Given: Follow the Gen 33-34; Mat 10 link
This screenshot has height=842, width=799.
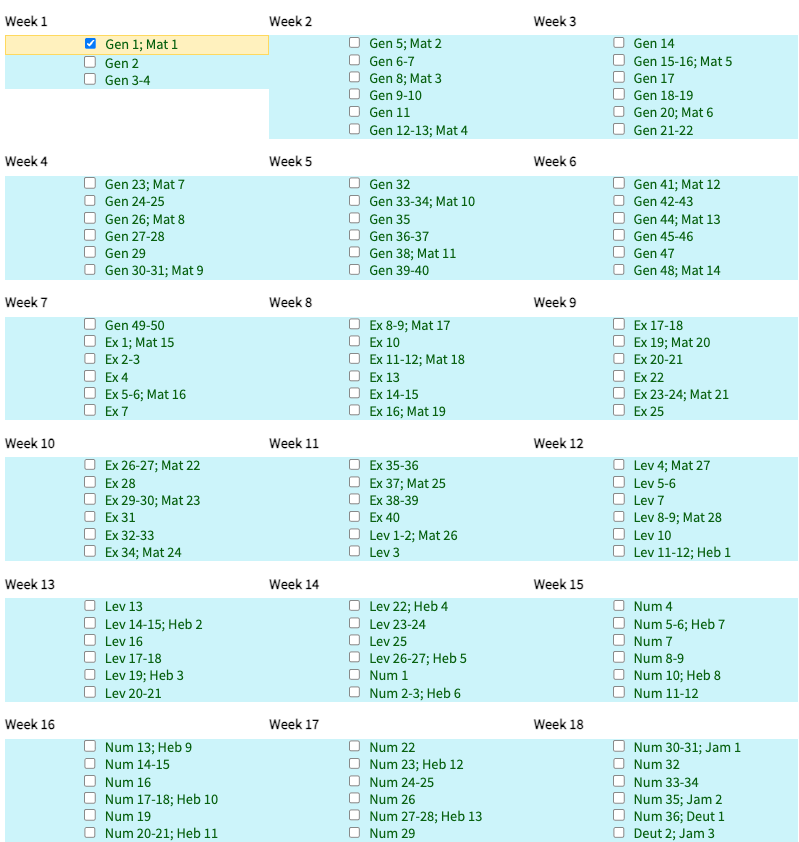Looking at the screenshot, I should (x=422, y=202).
